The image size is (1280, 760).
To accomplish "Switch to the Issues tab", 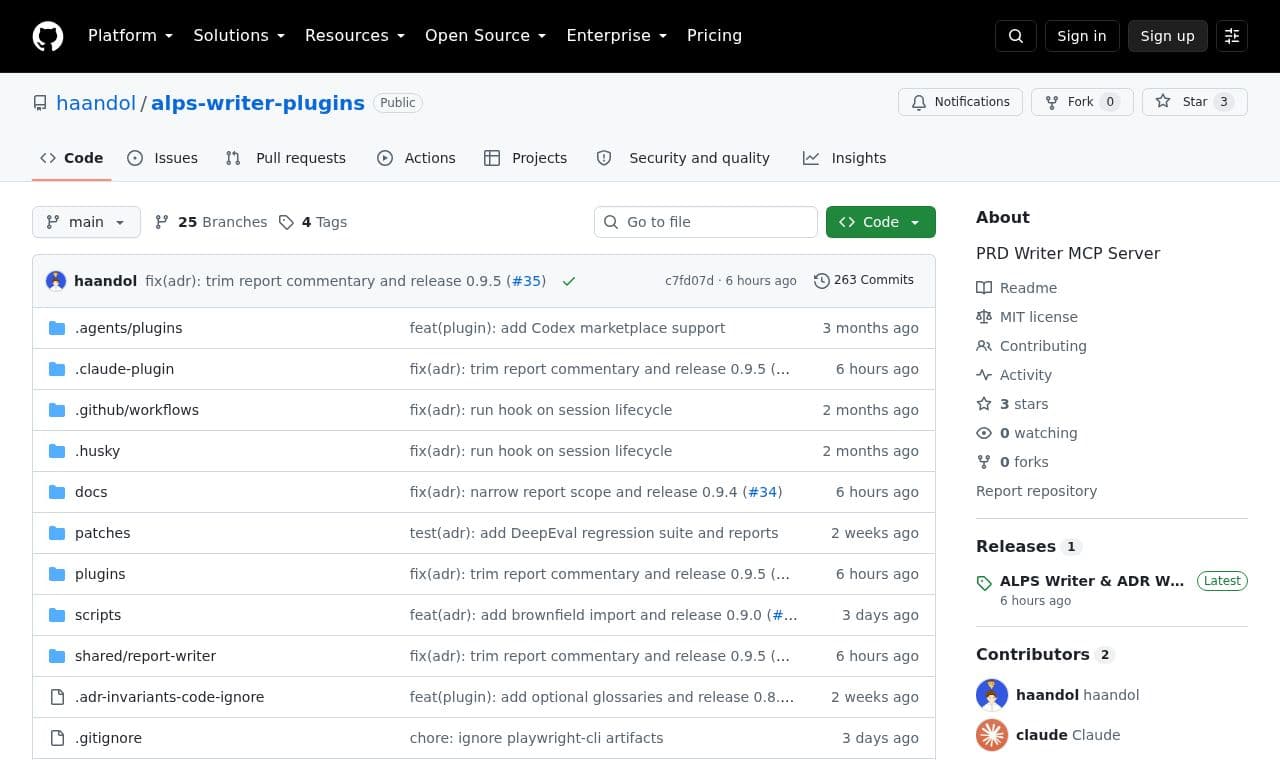I will (163, 158).
